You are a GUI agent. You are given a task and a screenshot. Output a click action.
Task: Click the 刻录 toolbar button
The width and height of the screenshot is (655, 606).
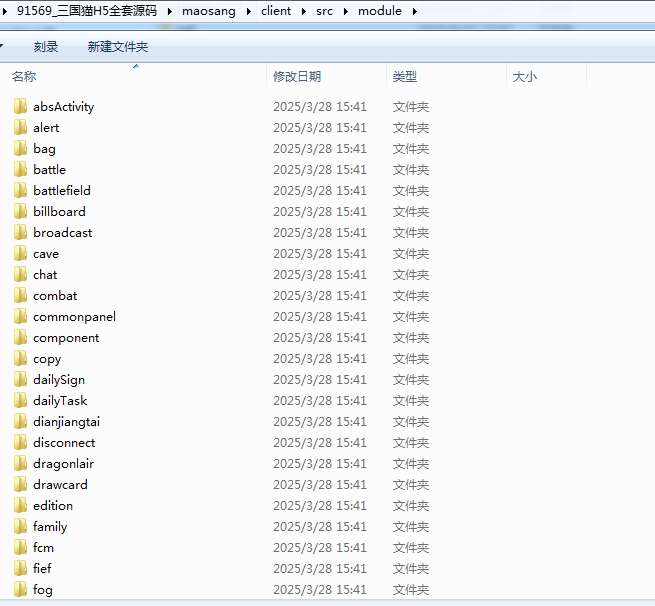click(46, 47)
